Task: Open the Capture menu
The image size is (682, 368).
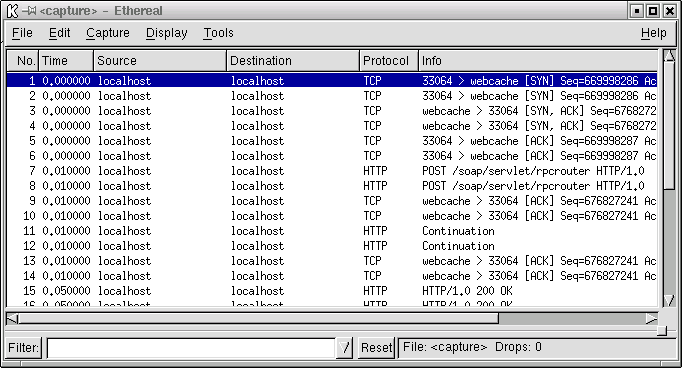Action: [x=108, y=33]
